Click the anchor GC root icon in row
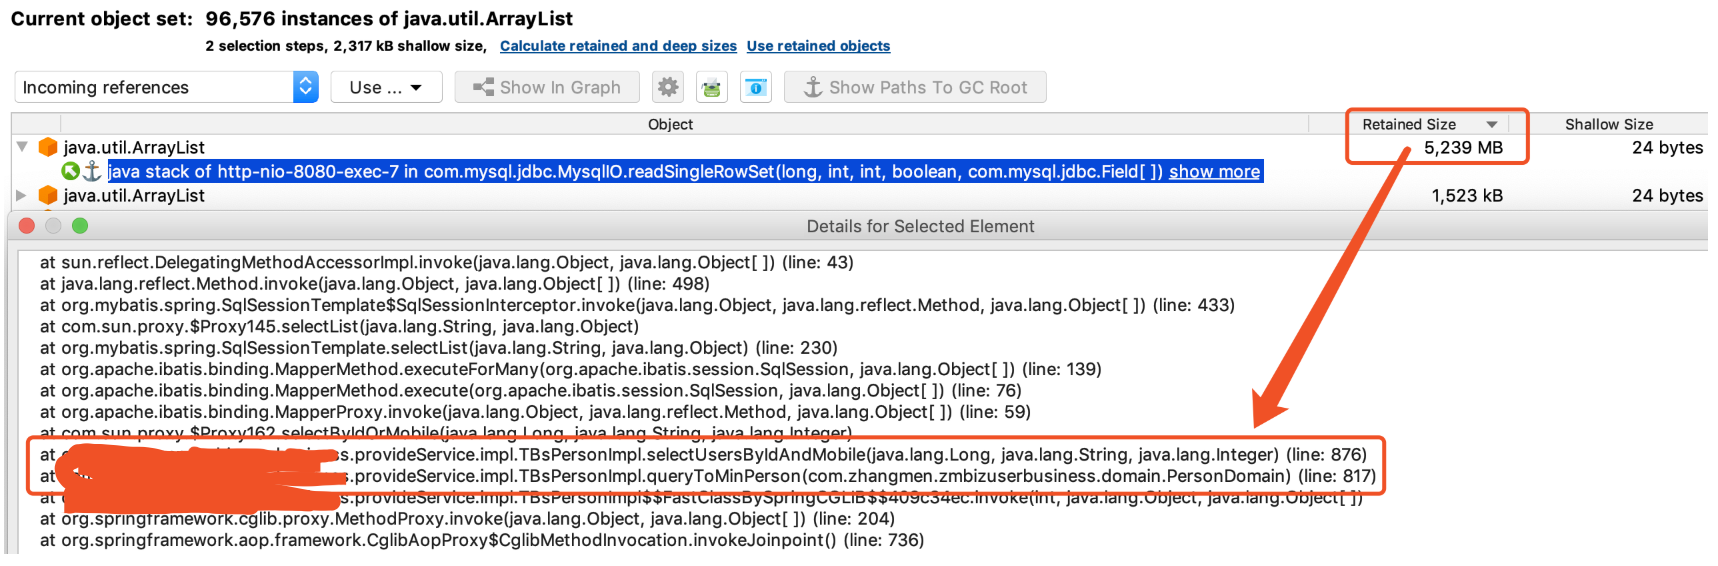This screenshot has height=566, width=1718. pyautogui.click(x=92, y=172)
